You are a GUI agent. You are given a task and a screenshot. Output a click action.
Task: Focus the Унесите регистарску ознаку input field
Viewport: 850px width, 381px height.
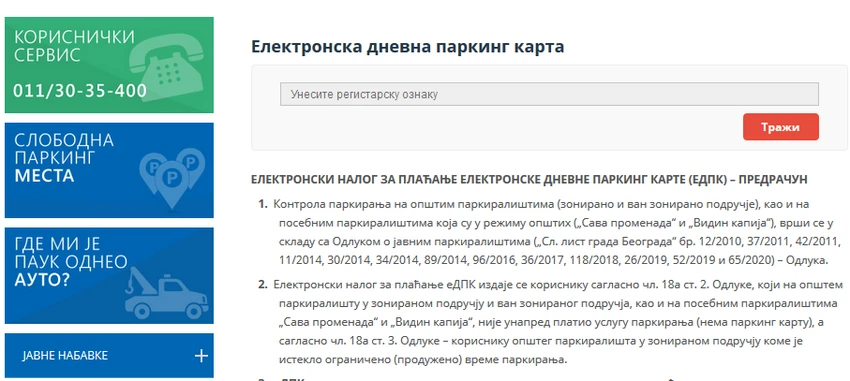549,94
